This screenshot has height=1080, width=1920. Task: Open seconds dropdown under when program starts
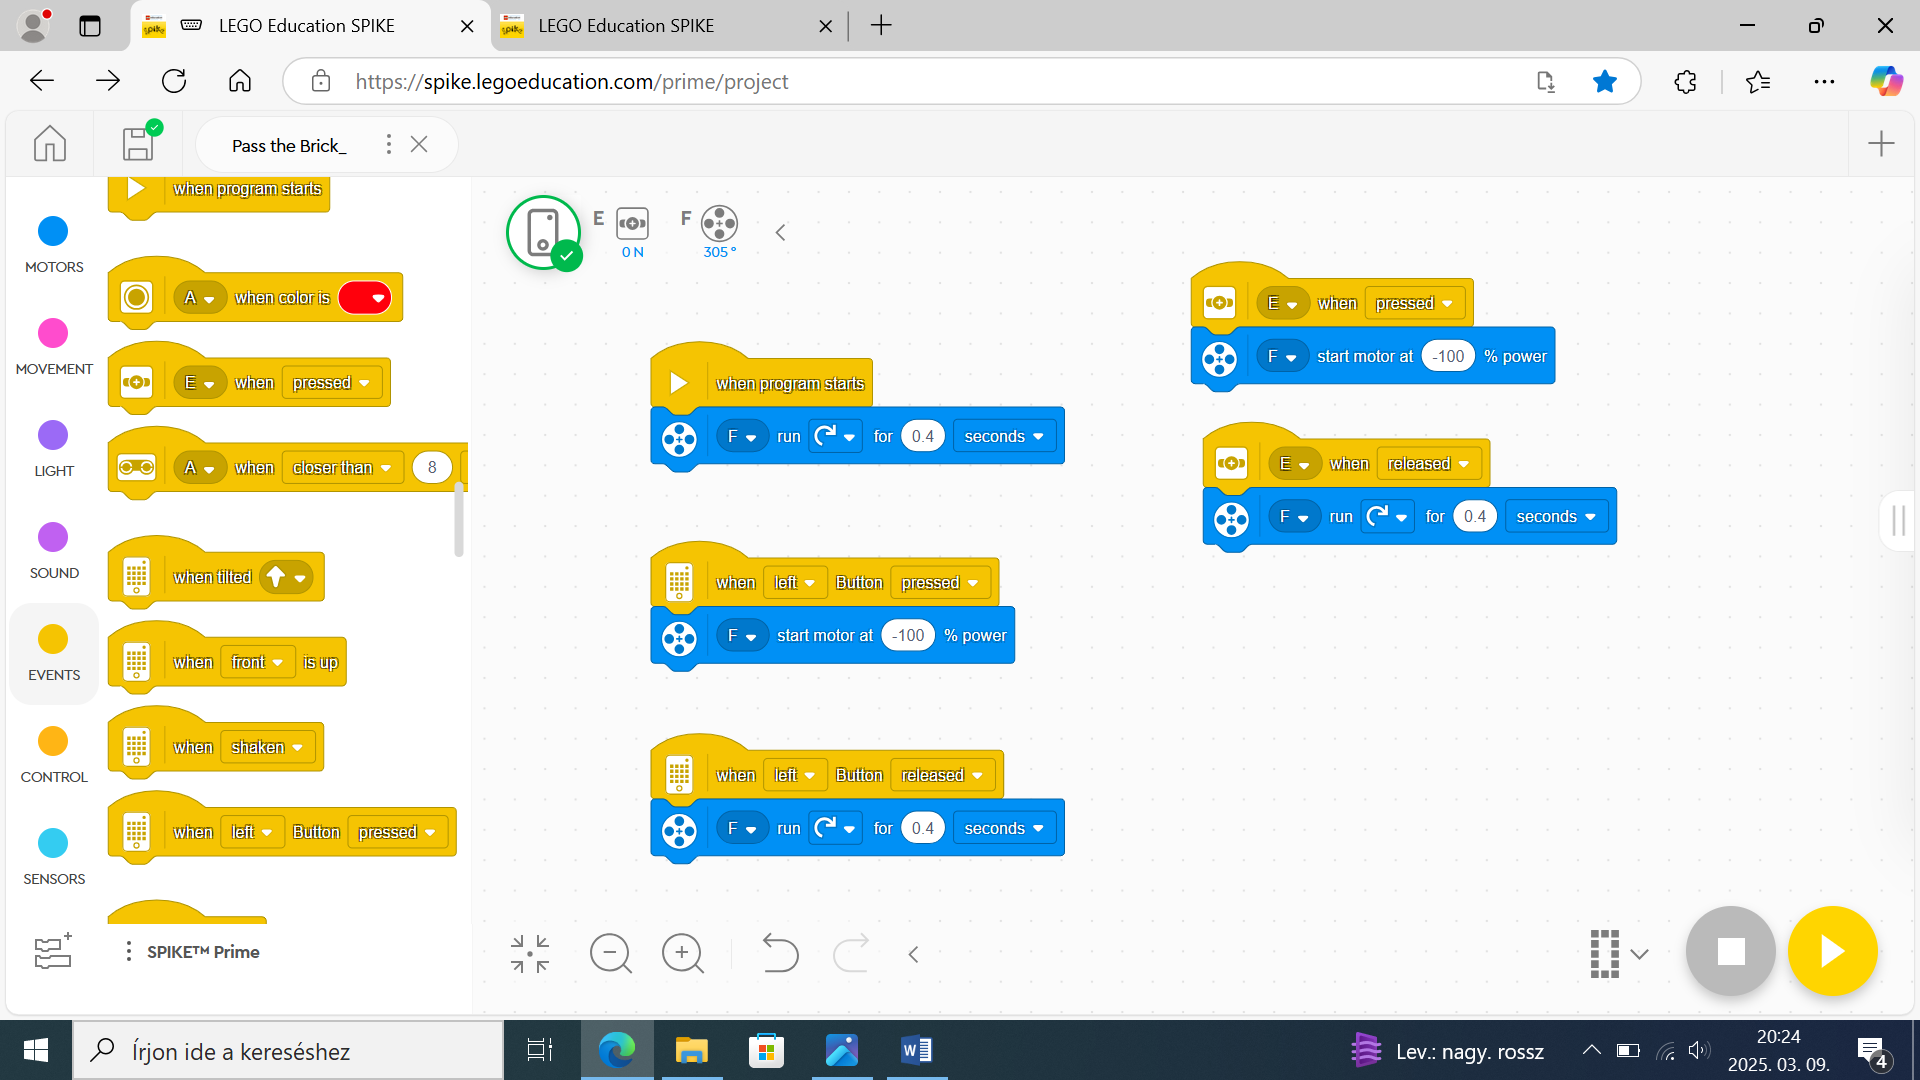click(1003, 437)
